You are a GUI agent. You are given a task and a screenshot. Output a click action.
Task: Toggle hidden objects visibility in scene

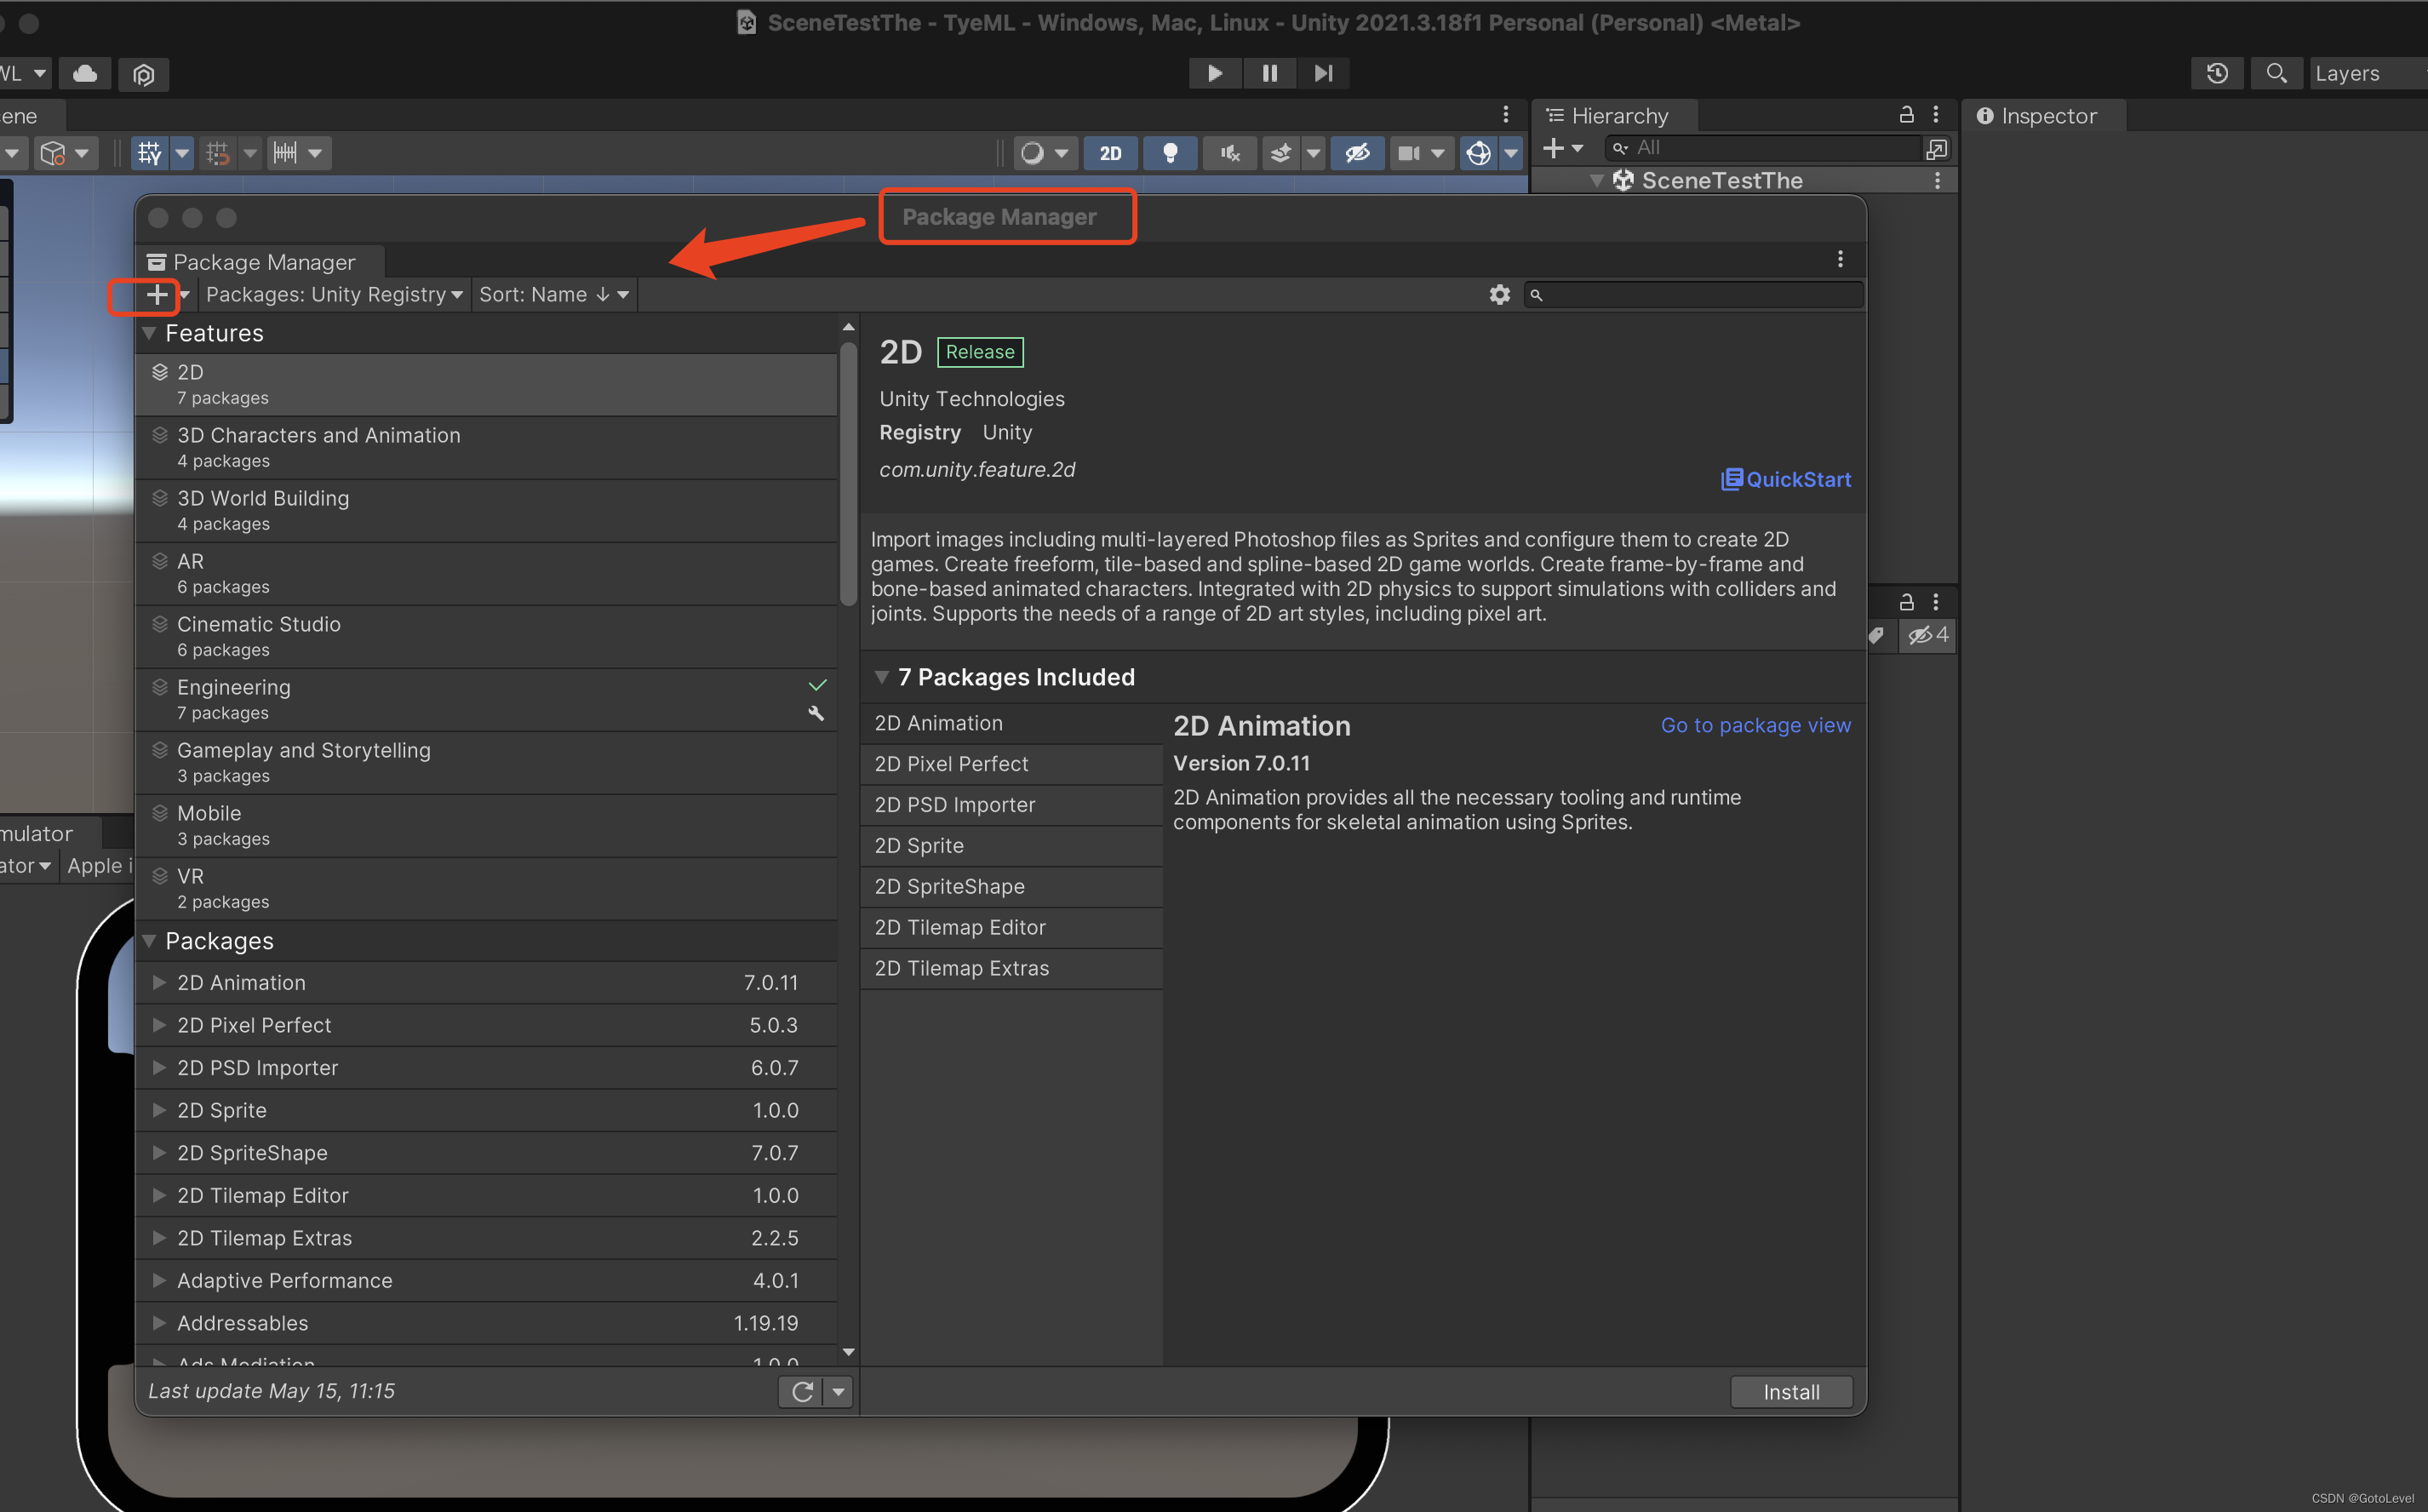coord(1357,153)
